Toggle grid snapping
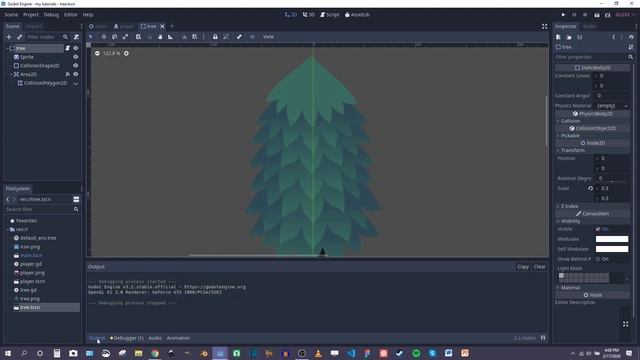This screenshot has height=360, width=640. (195, 37)
